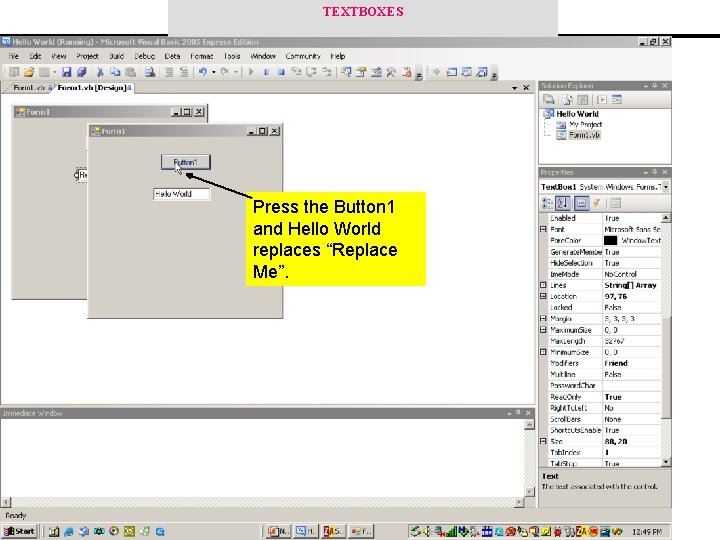Click Properties icon in Solution Explorer toolbar
This screenshot has width=720, height=540.
click(549, 99)
